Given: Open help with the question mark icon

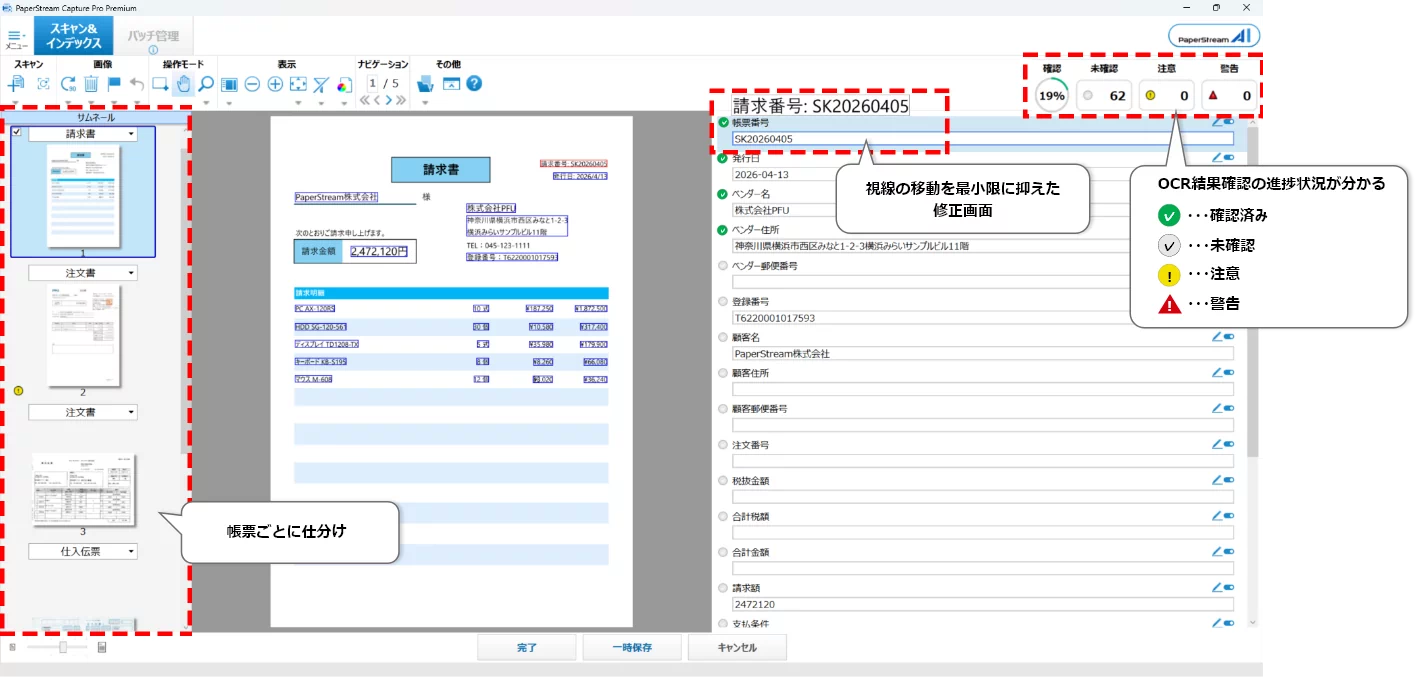Looking at the screenshot, I should tap(474, 83).
